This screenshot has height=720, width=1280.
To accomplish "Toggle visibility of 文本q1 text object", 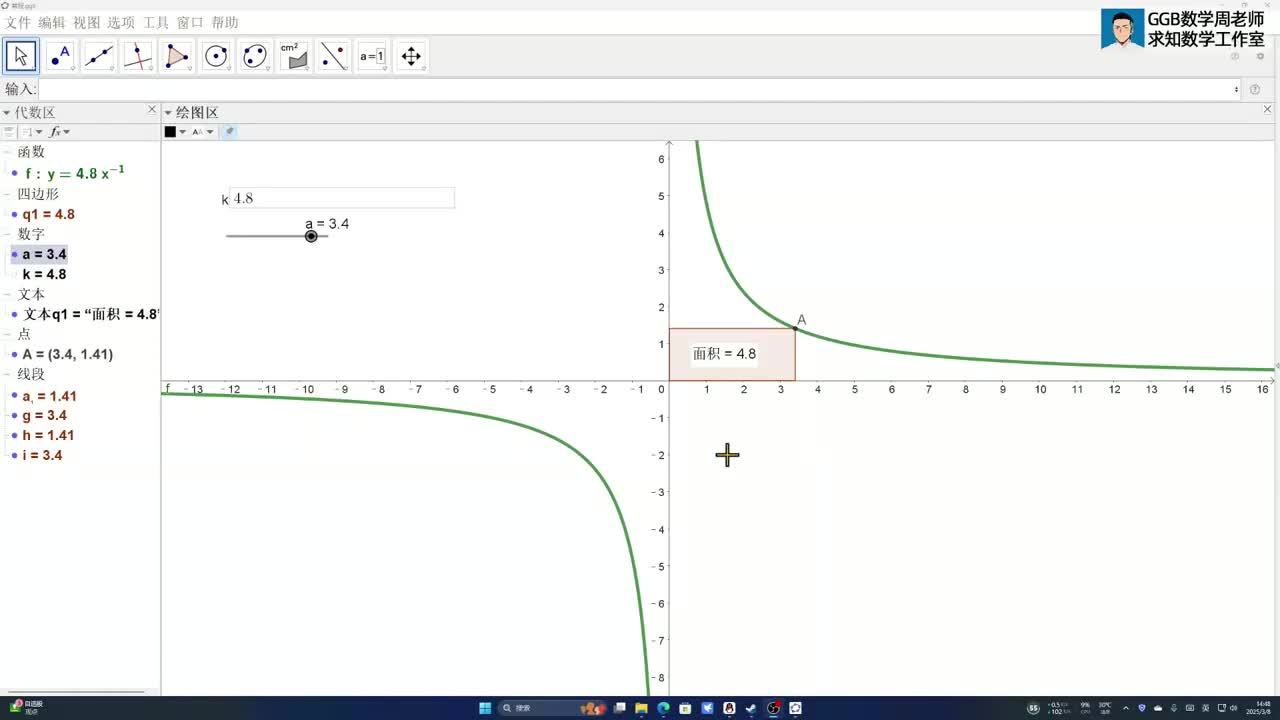I will (x=14, y=314).
